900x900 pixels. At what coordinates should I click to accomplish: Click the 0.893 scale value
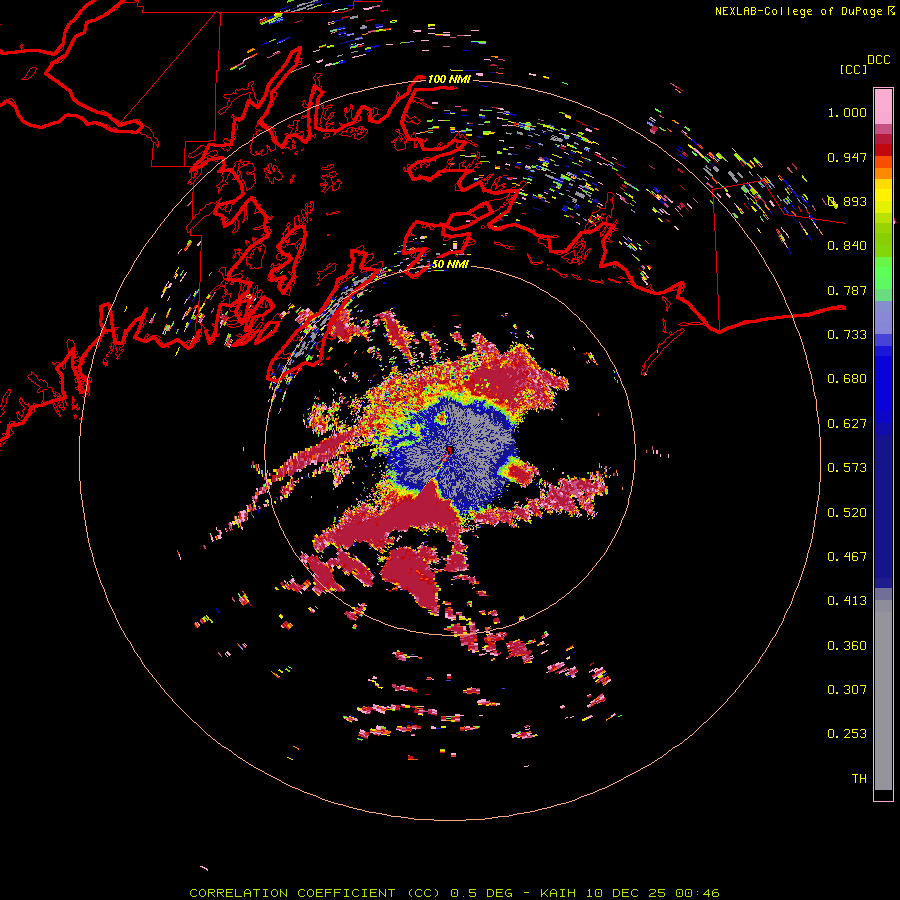pyautogui.click(x=847, y=201)
